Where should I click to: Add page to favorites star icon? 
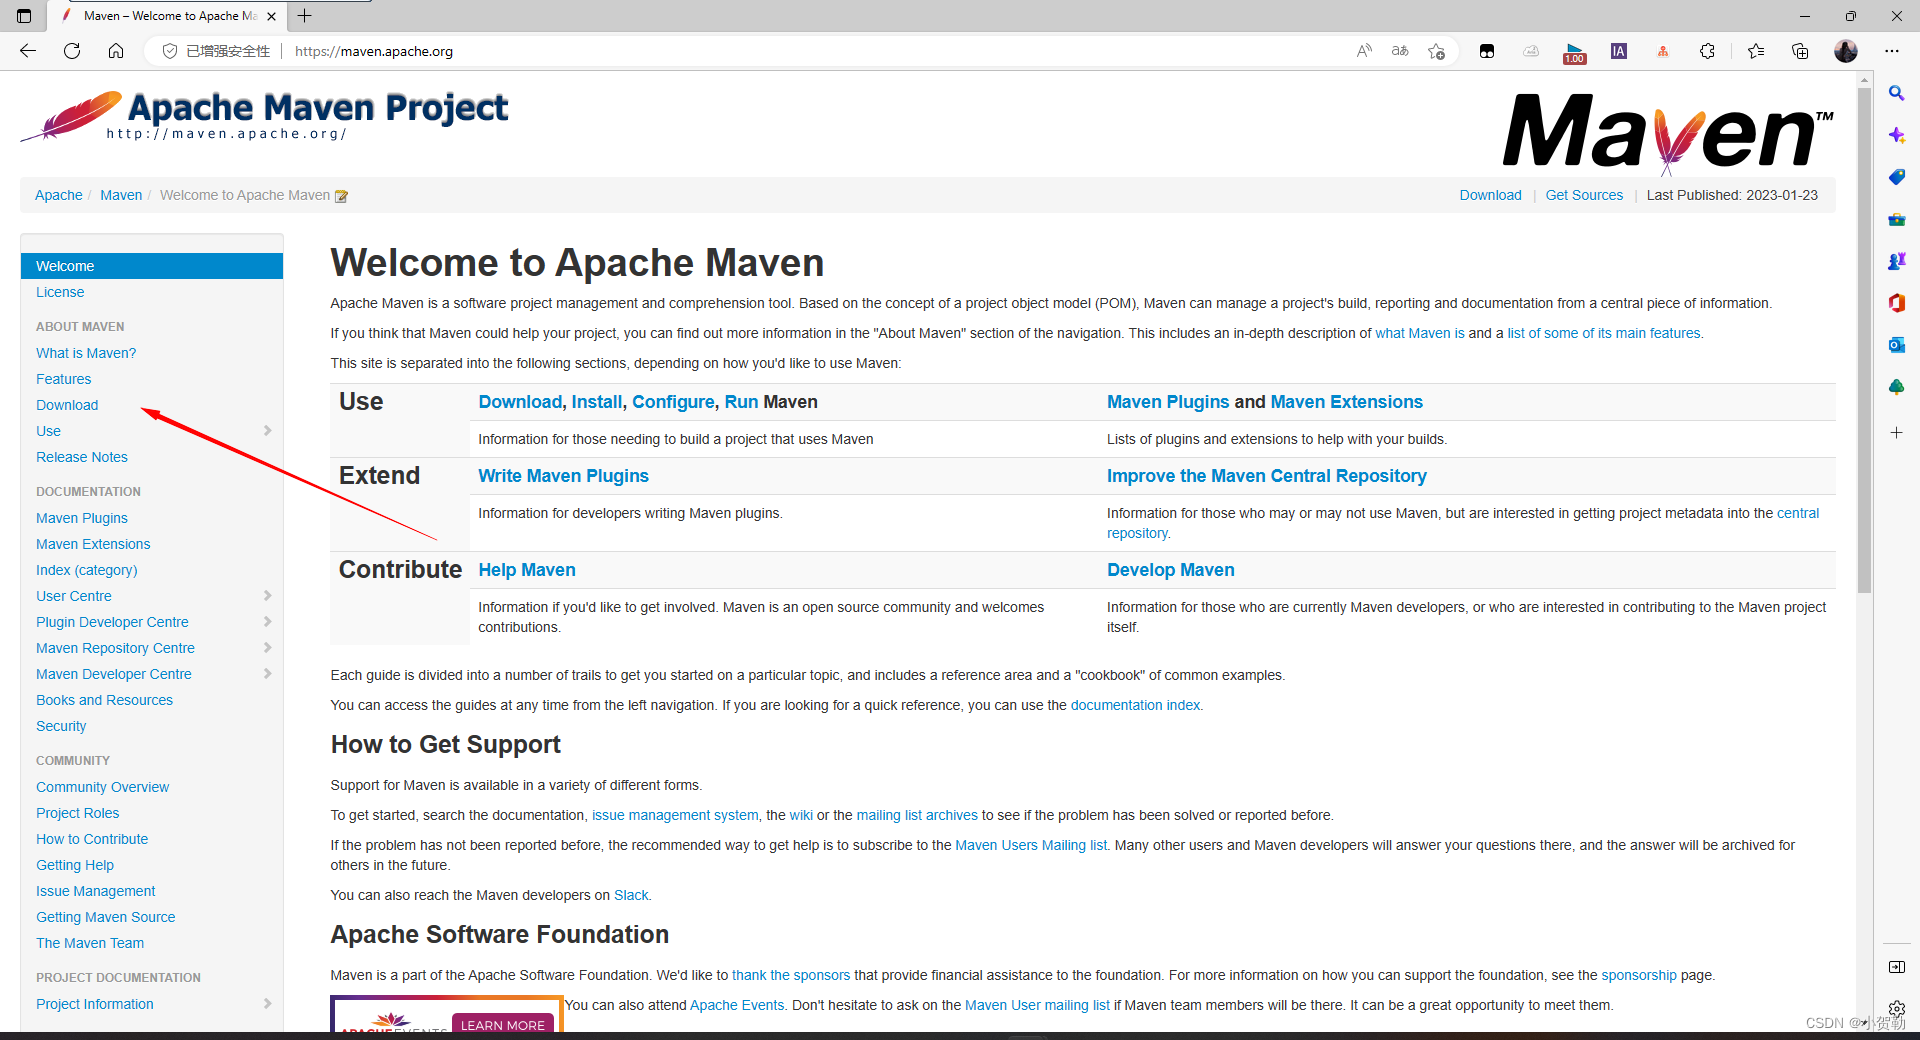coord(1437,51)
